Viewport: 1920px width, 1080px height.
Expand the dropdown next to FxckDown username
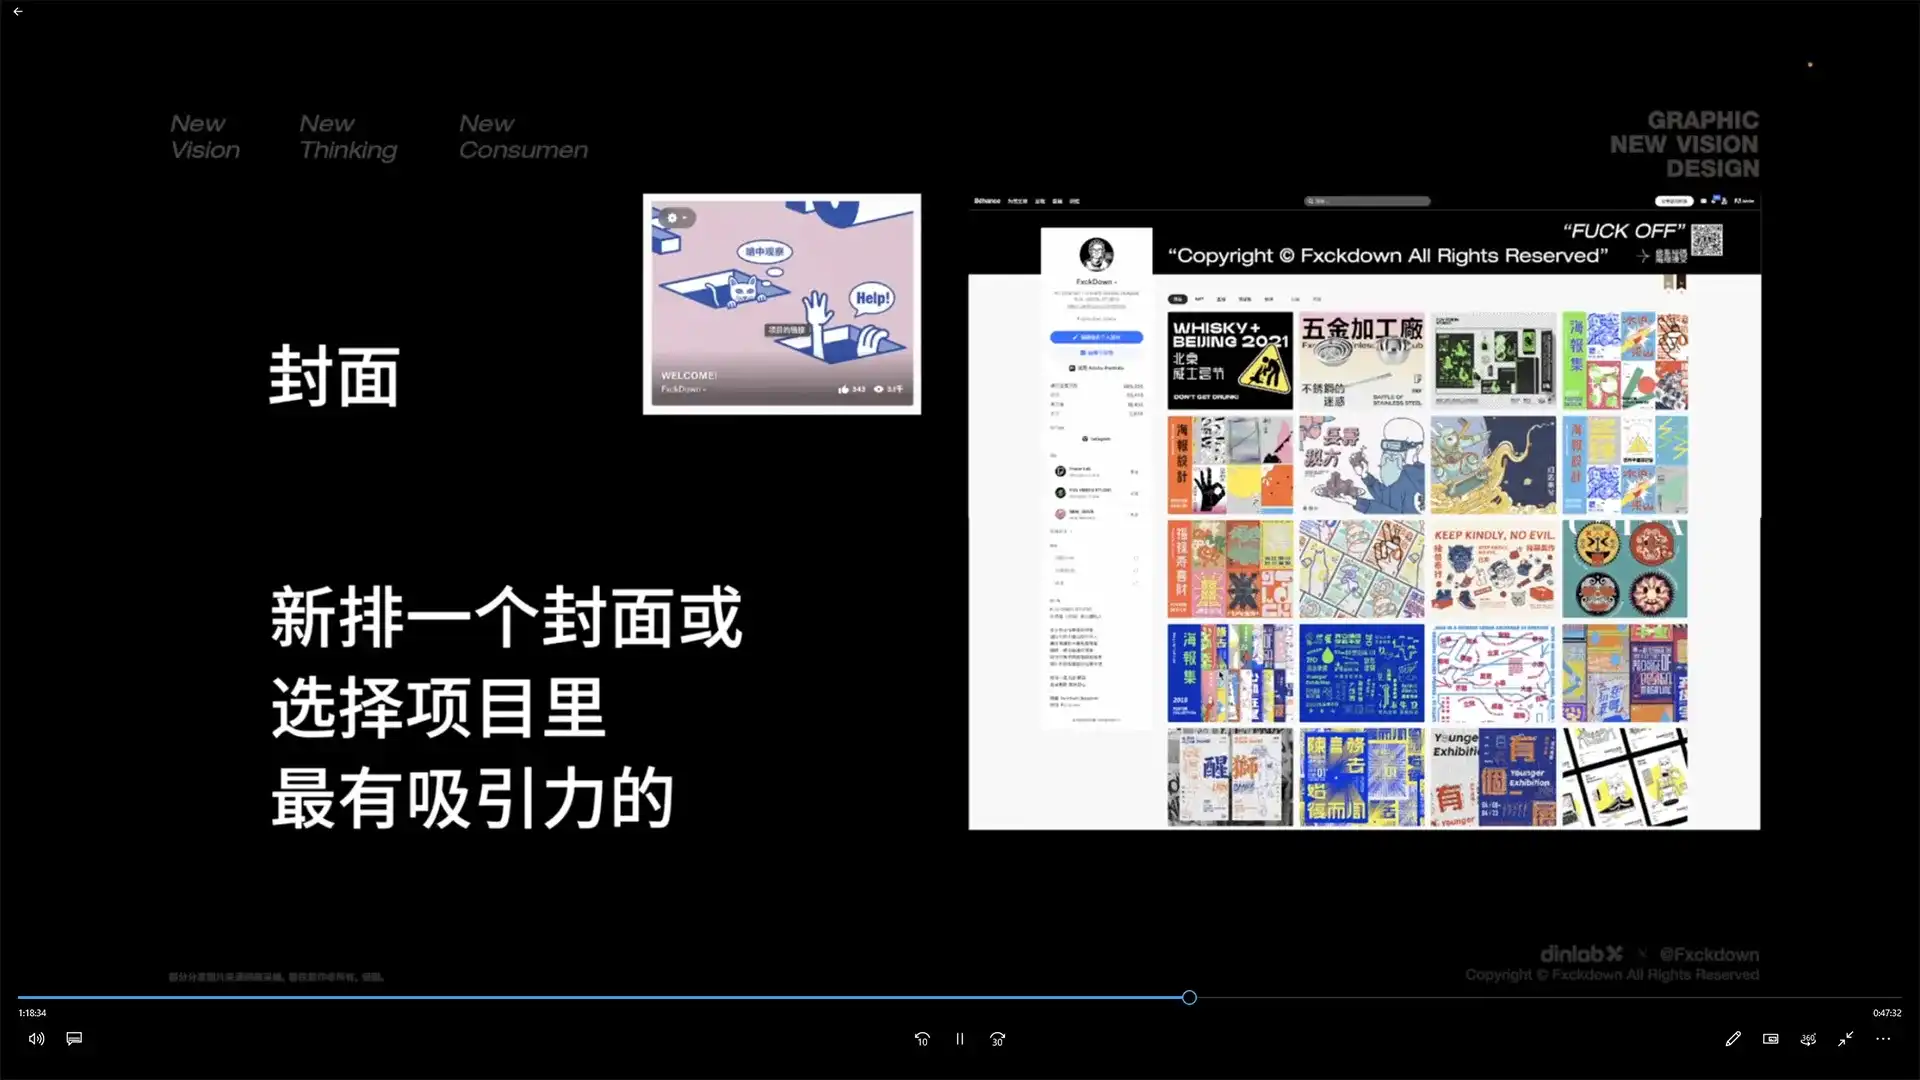point(1117,281)
